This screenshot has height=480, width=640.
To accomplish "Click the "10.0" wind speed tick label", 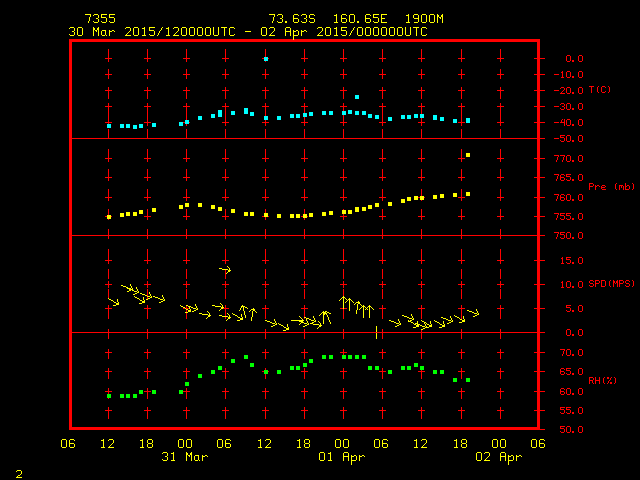I will 571,284.
